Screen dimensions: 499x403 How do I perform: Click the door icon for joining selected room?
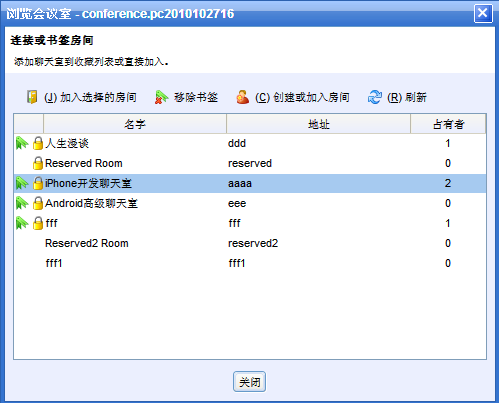[x=32, y=97]
